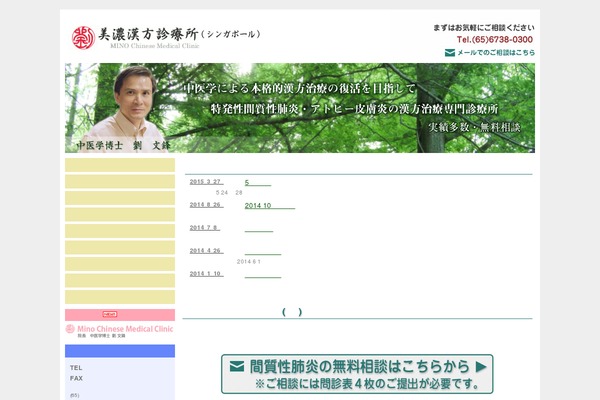
Task: Open the 2014.4.26 news date link
Action: 206,251
